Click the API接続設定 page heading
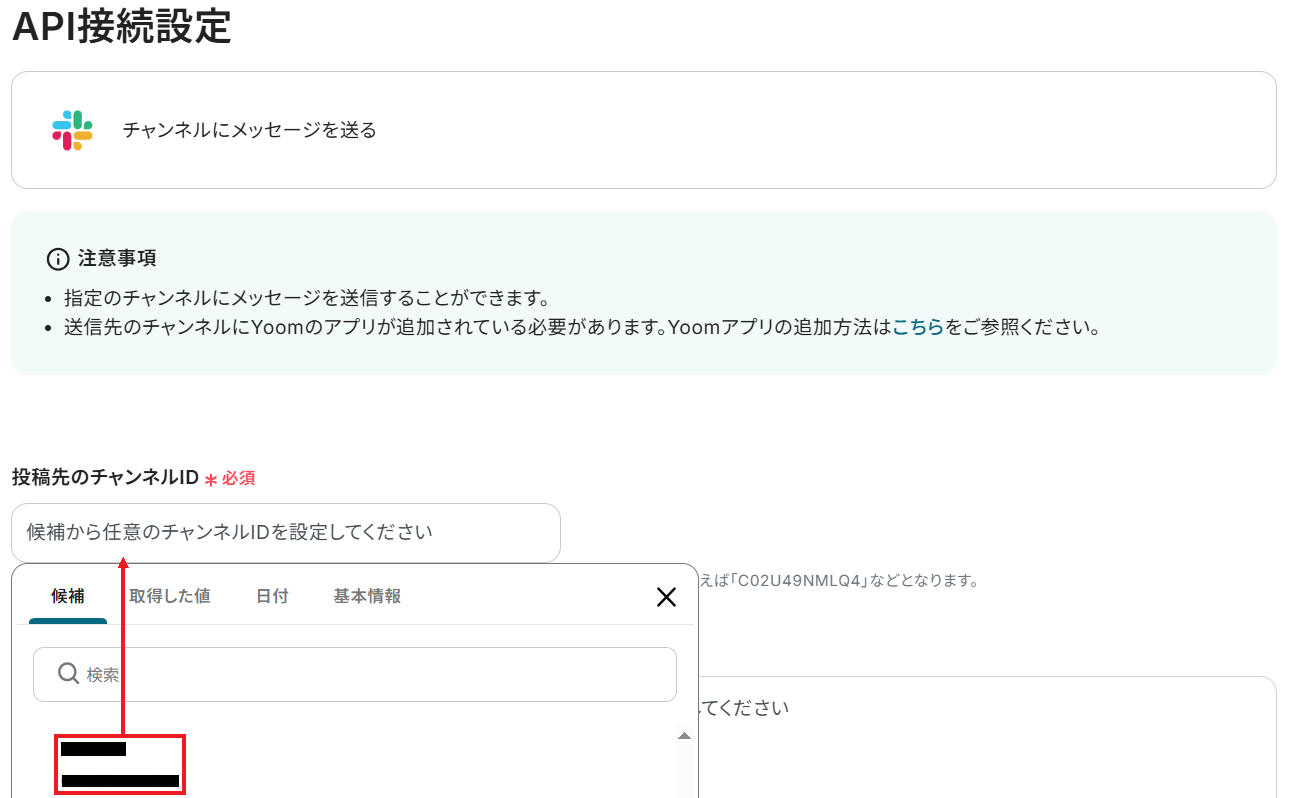The height and width of the screenshot is (798, 1290). click(121, 27)
